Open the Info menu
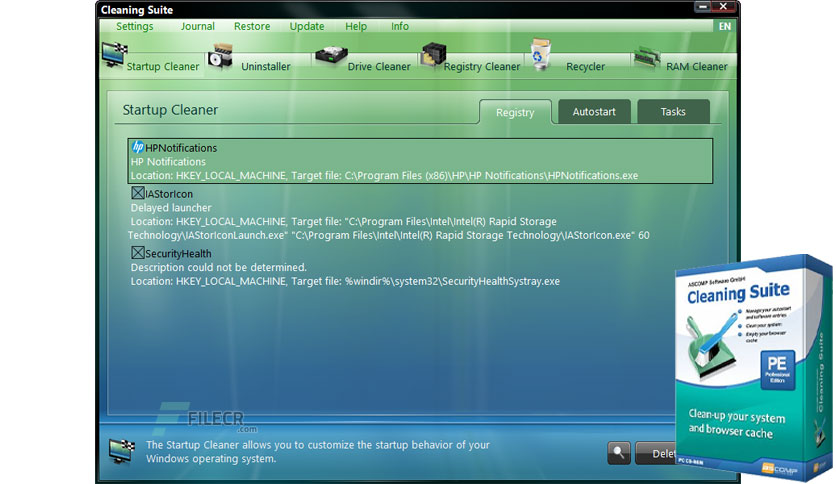 pos(399,26)
